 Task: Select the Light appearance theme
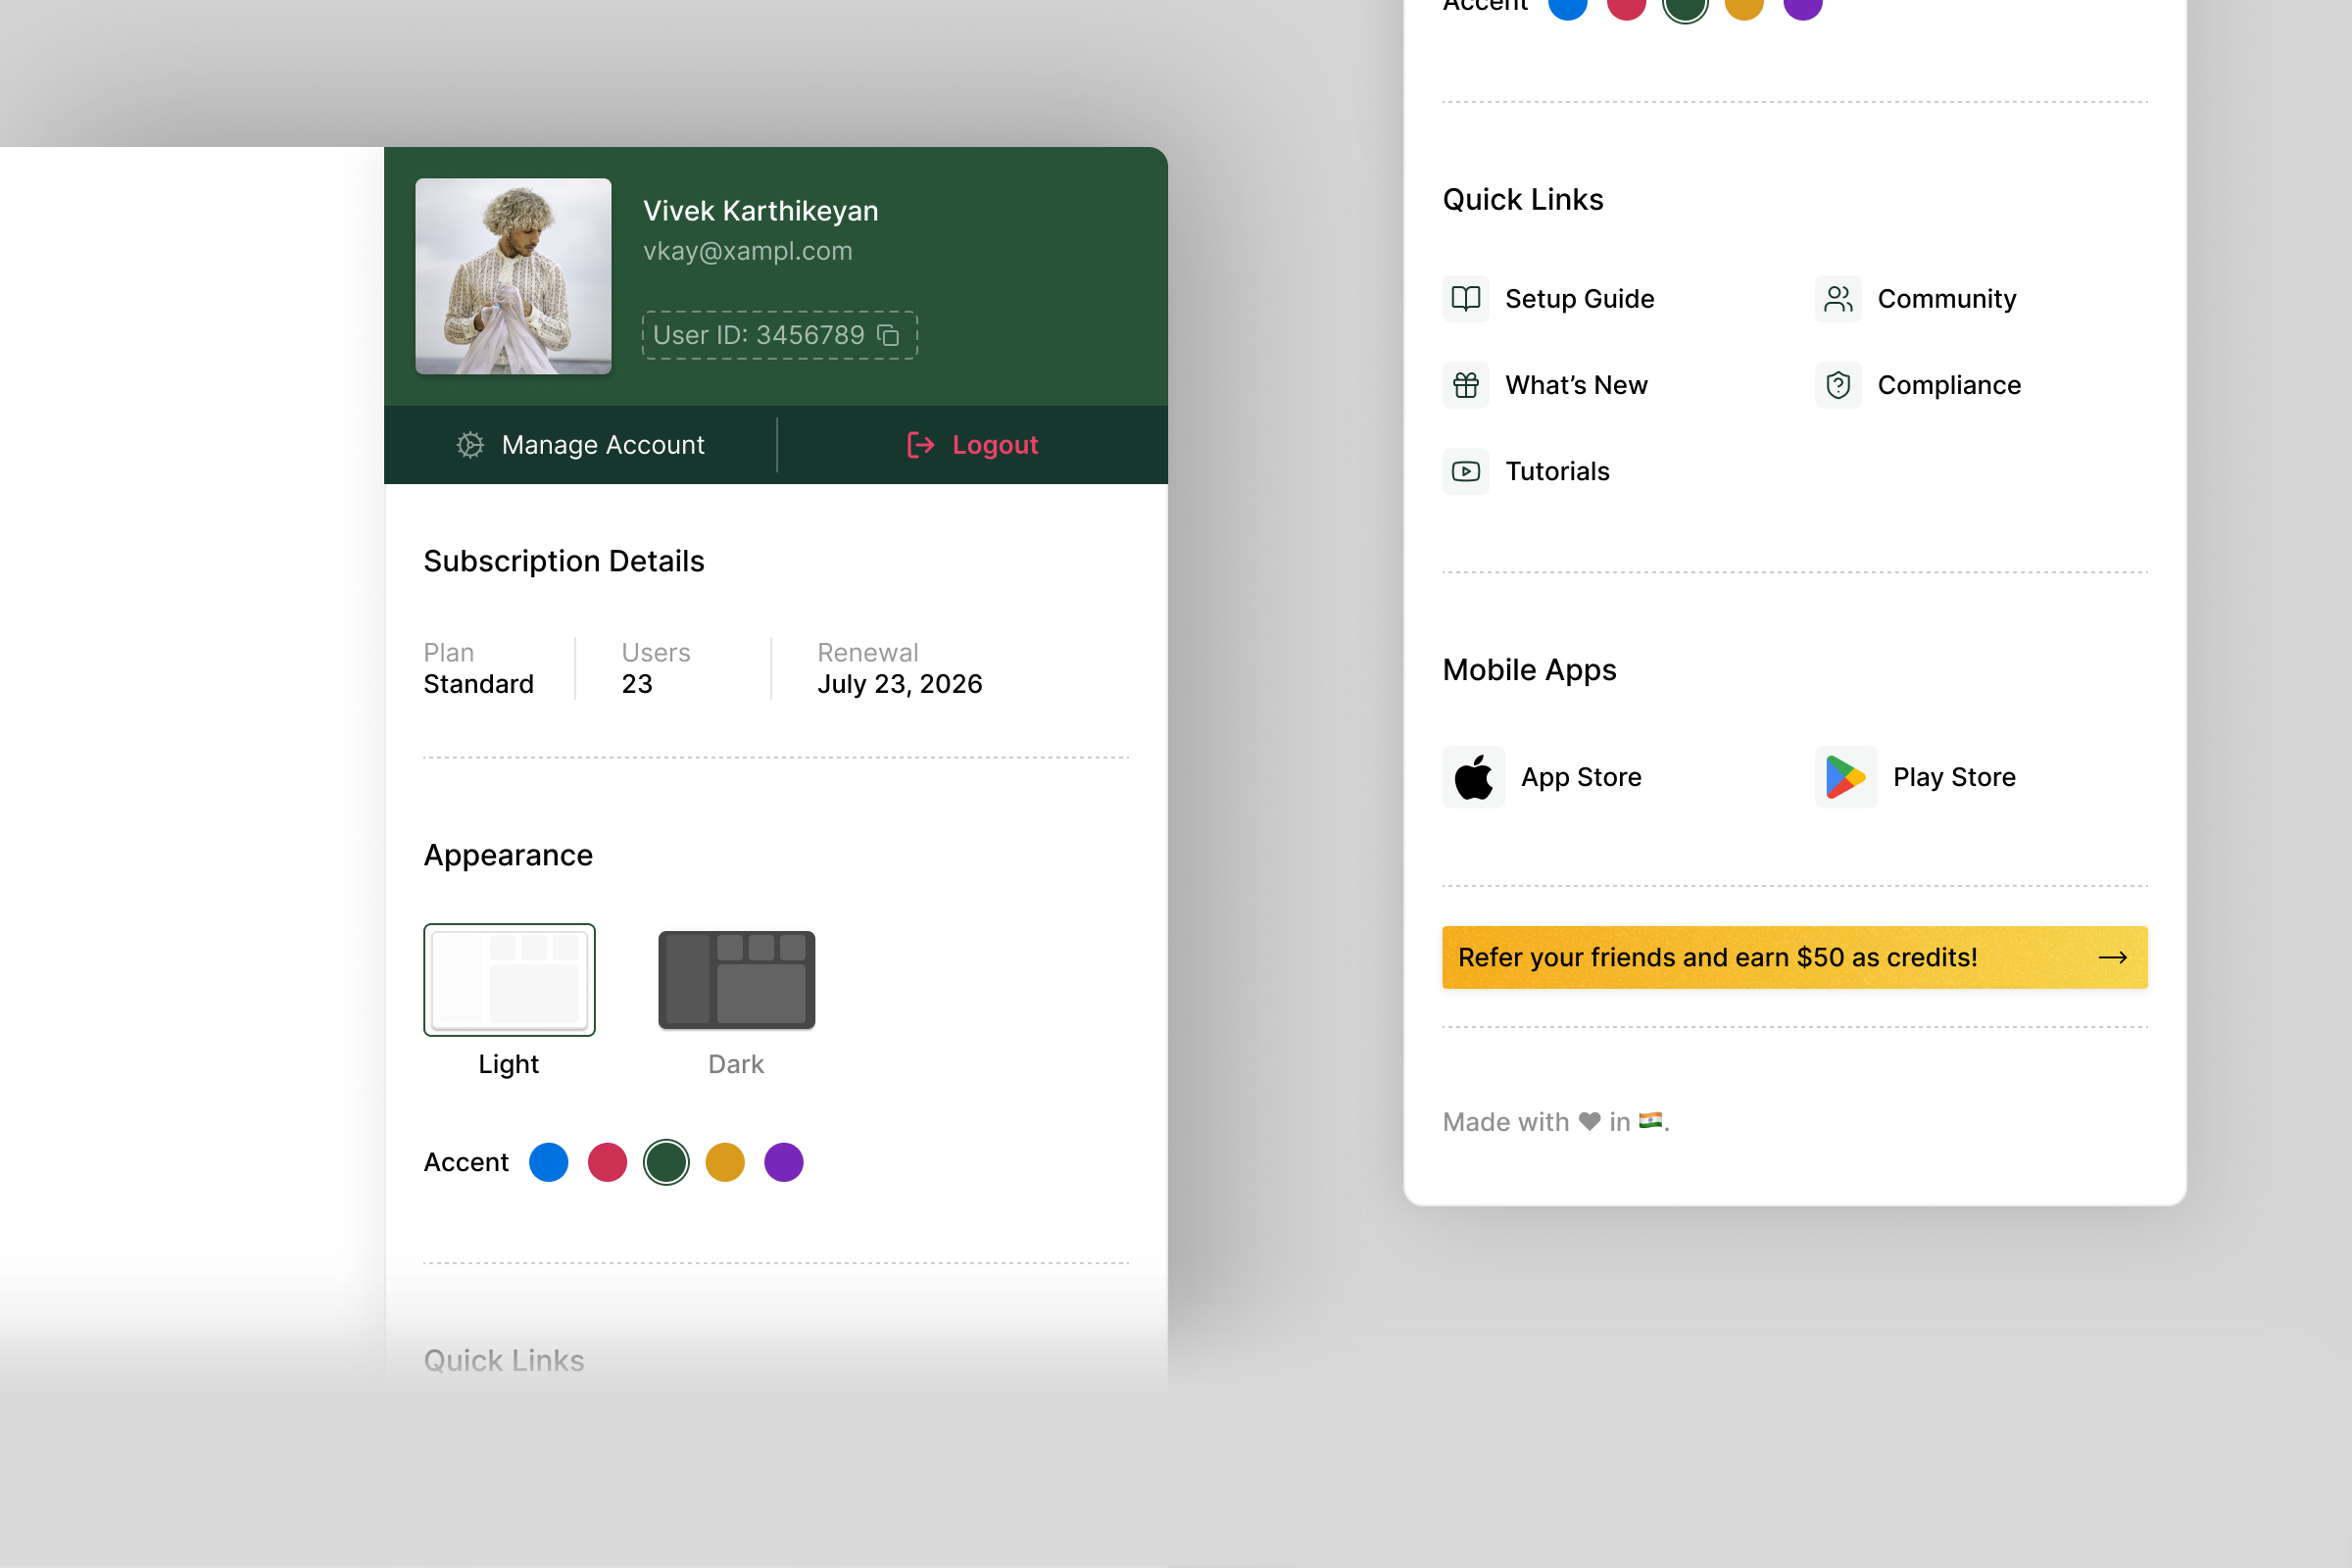[509, 979]
